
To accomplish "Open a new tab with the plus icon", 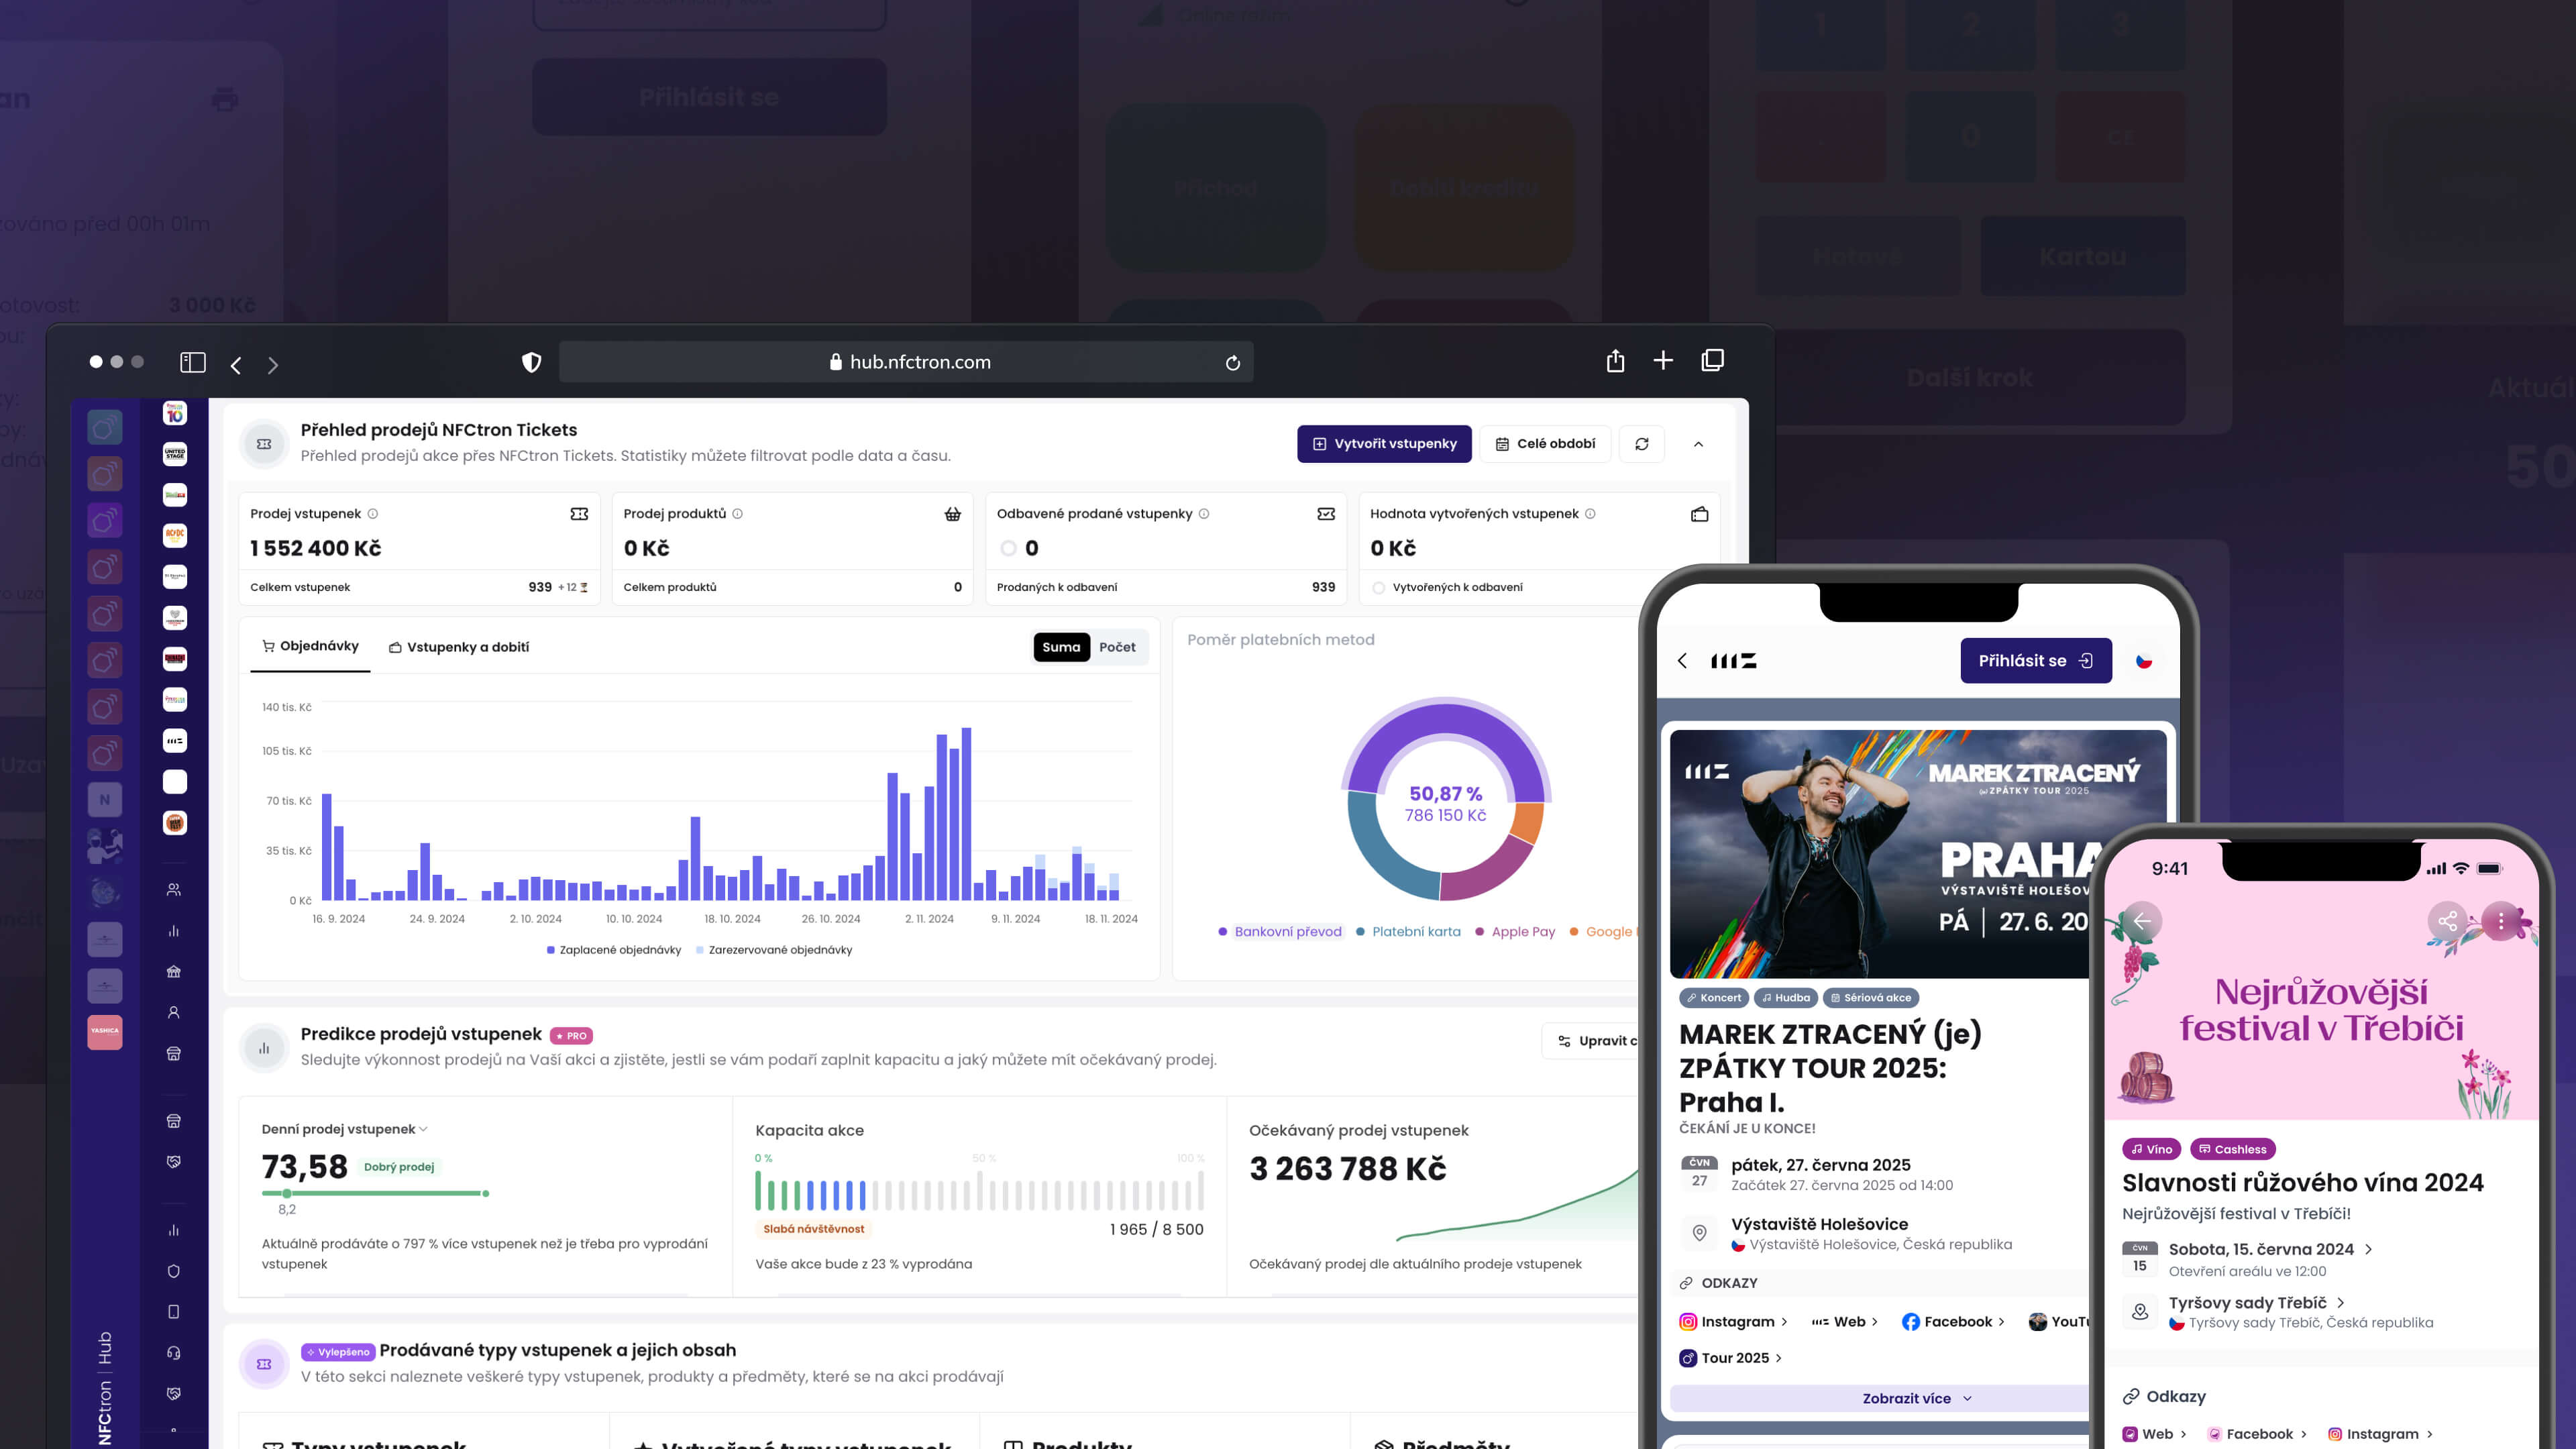I will pos(1663,360).
